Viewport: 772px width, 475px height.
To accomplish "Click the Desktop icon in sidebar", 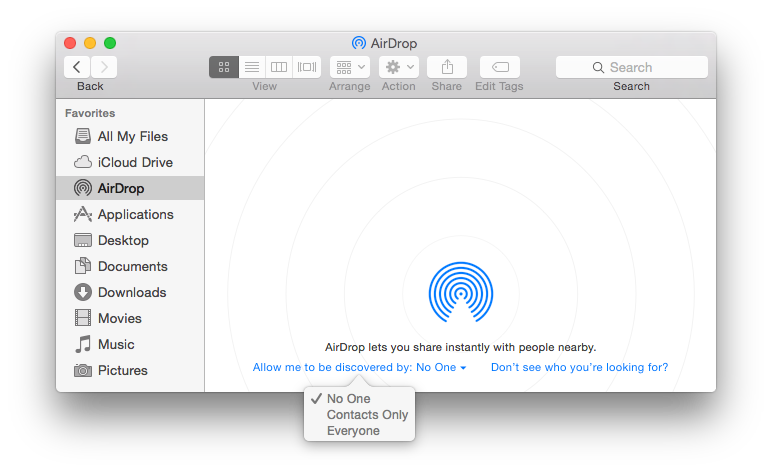I will (83, 240).
